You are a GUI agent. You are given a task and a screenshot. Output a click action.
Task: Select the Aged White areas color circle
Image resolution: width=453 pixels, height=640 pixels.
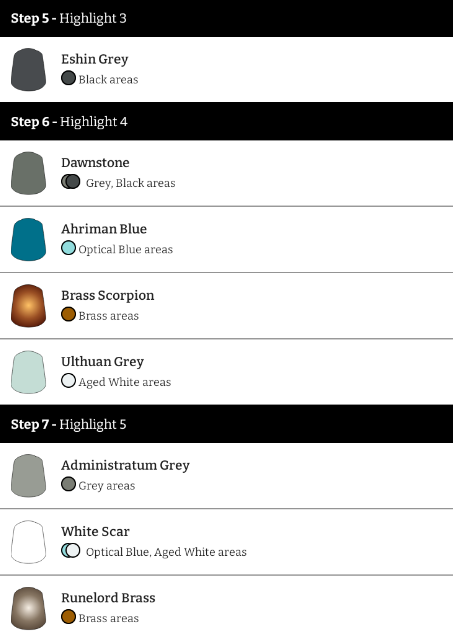68,380
